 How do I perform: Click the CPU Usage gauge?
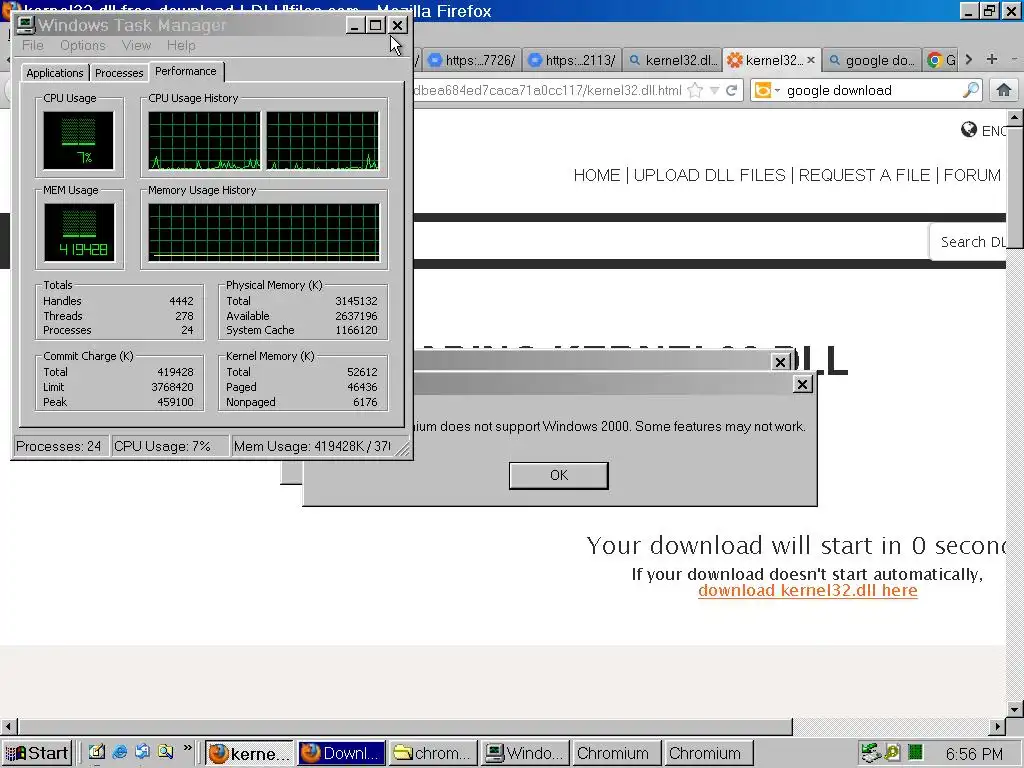coord(78,140)
